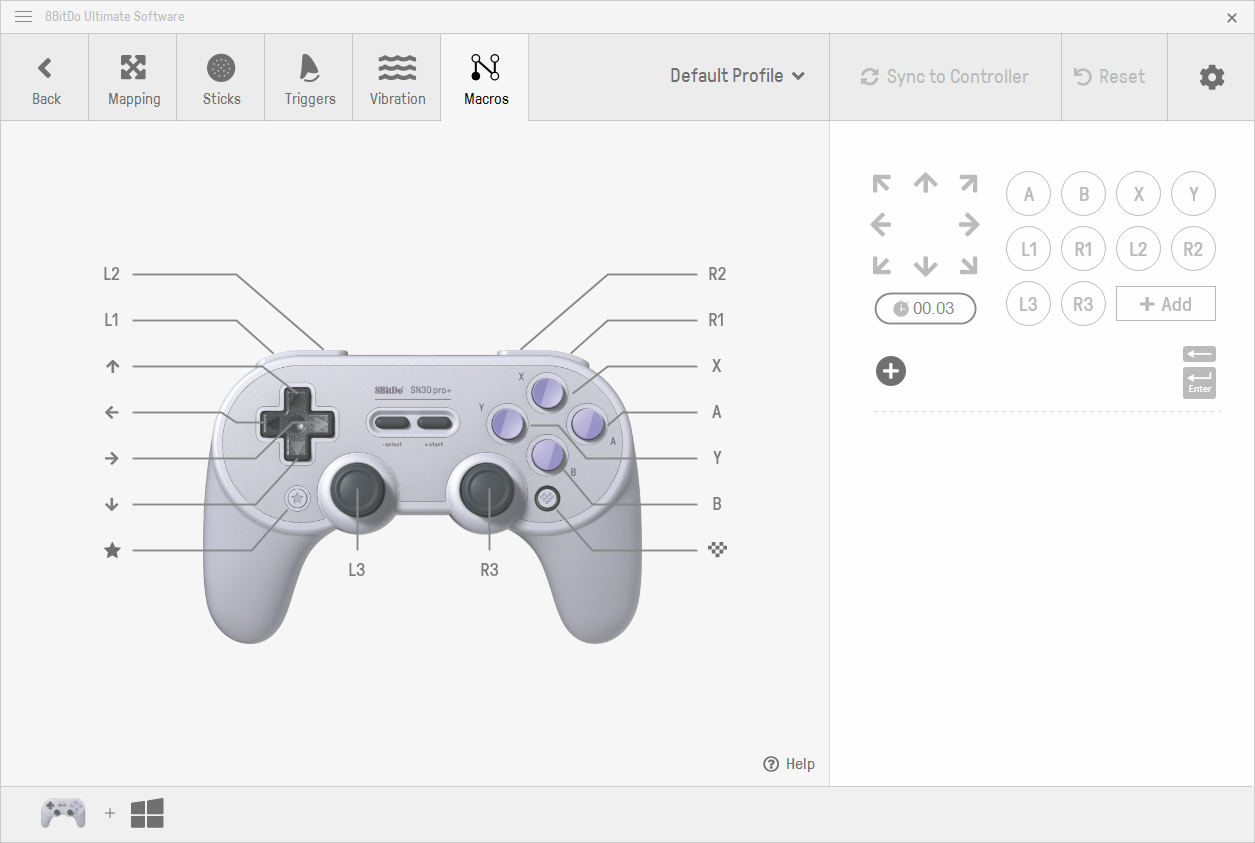Viewport: 1255px width, 843px height.
Task: Add the down-right diagonal arrow to macro
Action: coord(968,265)
